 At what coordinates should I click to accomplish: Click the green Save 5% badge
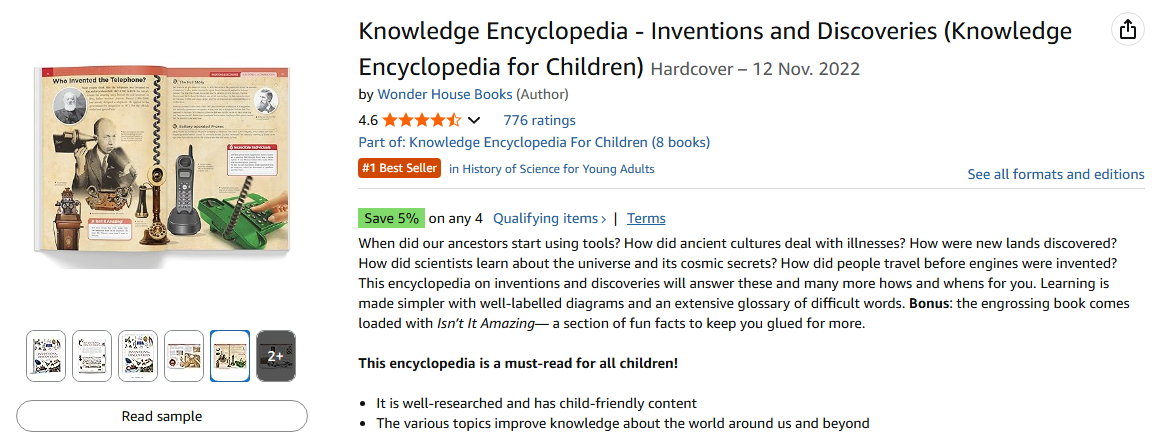(x=391, y=218)
